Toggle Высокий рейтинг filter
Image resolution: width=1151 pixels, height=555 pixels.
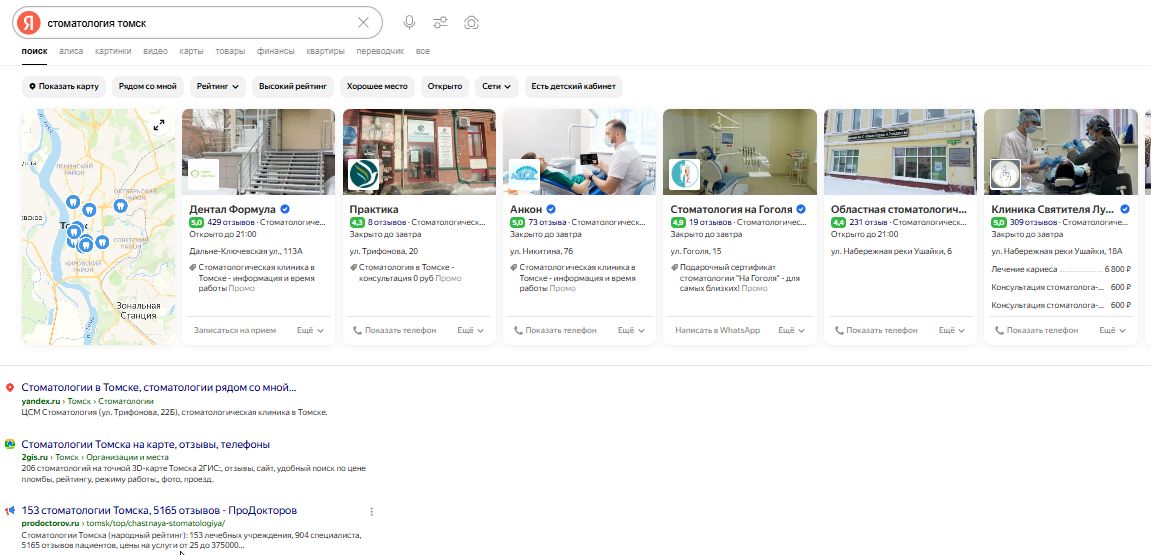[293, 87]
